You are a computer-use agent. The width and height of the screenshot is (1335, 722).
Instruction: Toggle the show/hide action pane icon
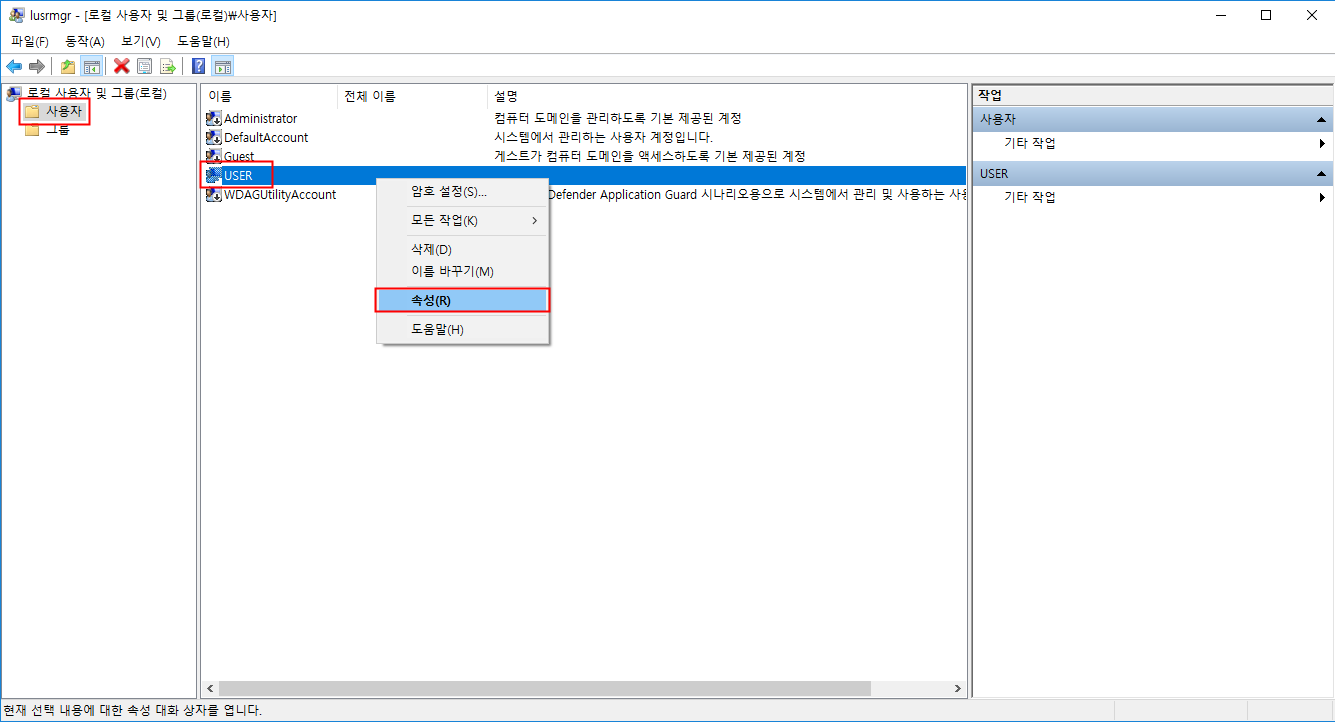[221, 66]
